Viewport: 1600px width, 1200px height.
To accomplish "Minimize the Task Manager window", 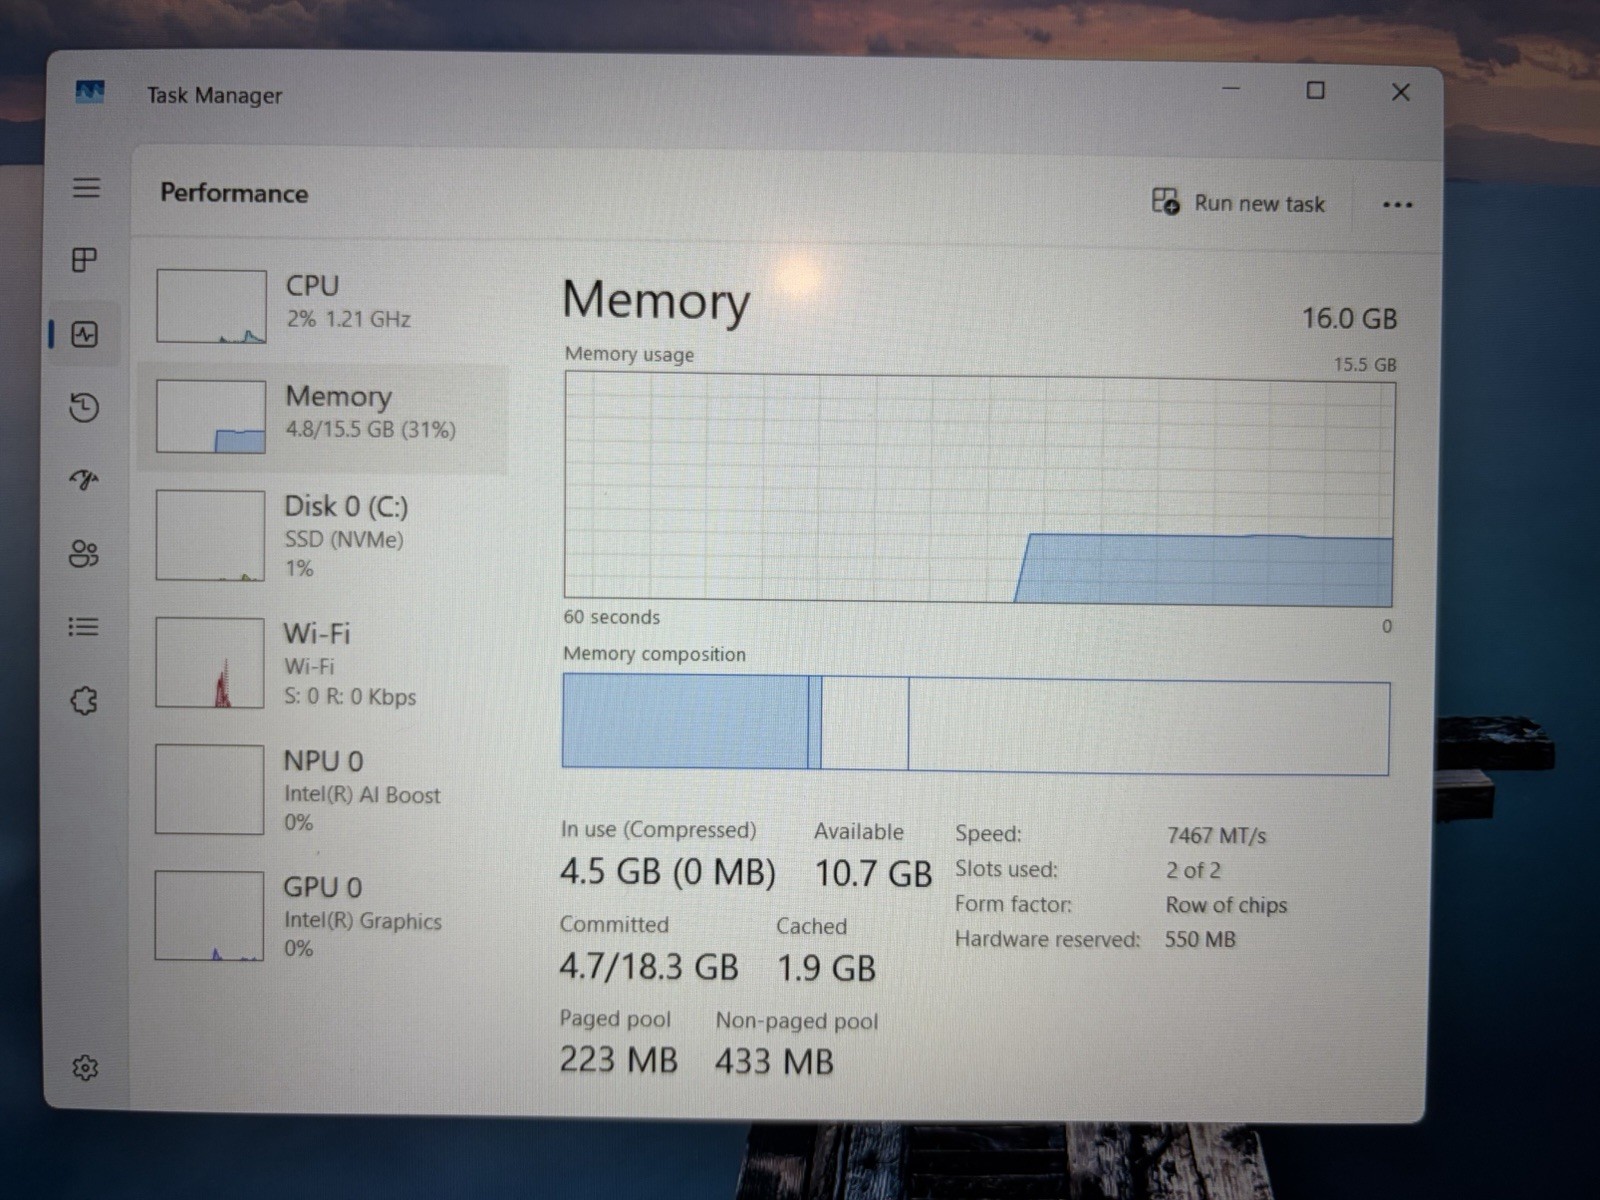I will pyautogui.click(x=1231, y=90).
